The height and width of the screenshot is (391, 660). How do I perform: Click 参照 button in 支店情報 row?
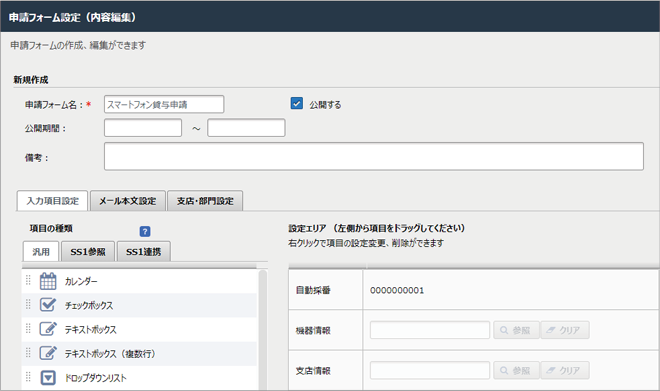click(516, 370)
